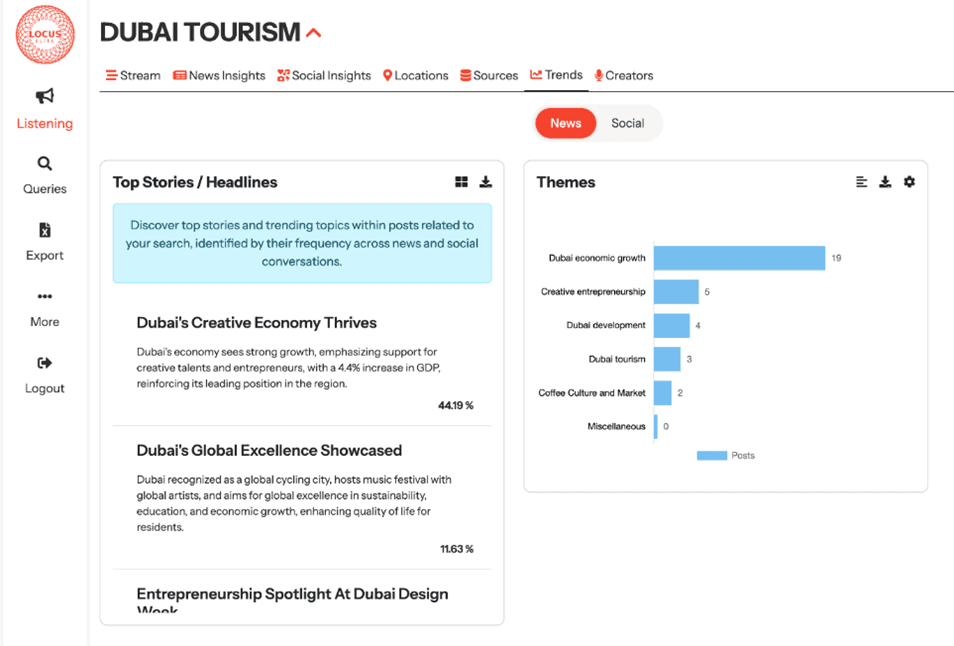This screenshot has width=954, height=646.
Task: Open the Locations tab
Action: 415,76
